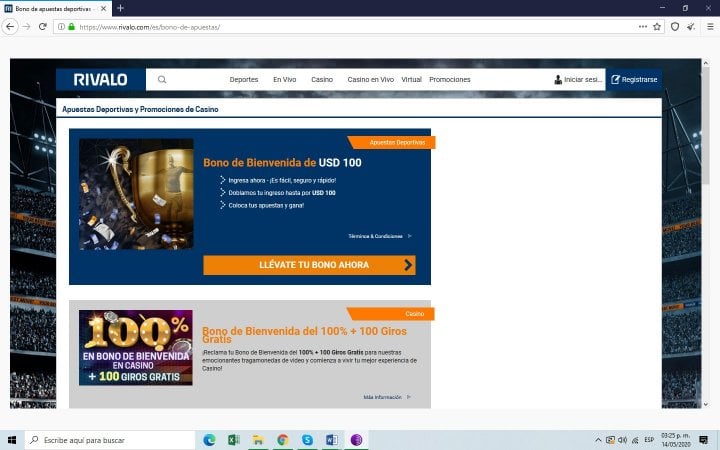Open the site search magnifier icon
Screen dimensions: 720x450
(x=162, y=79)
